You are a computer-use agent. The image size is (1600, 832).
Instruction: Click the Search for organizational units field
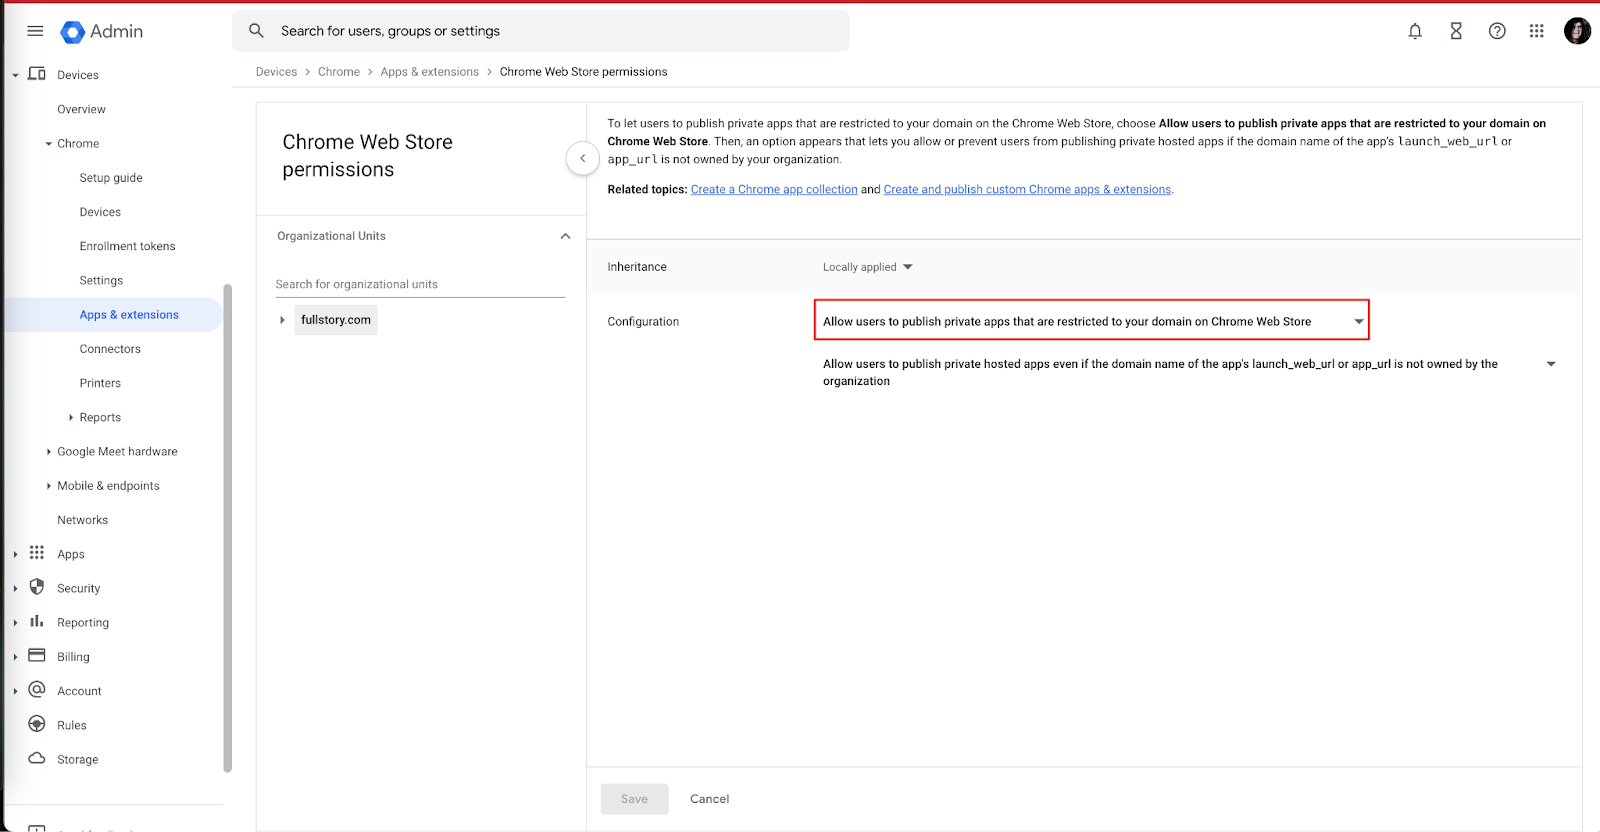click(420, 284)
